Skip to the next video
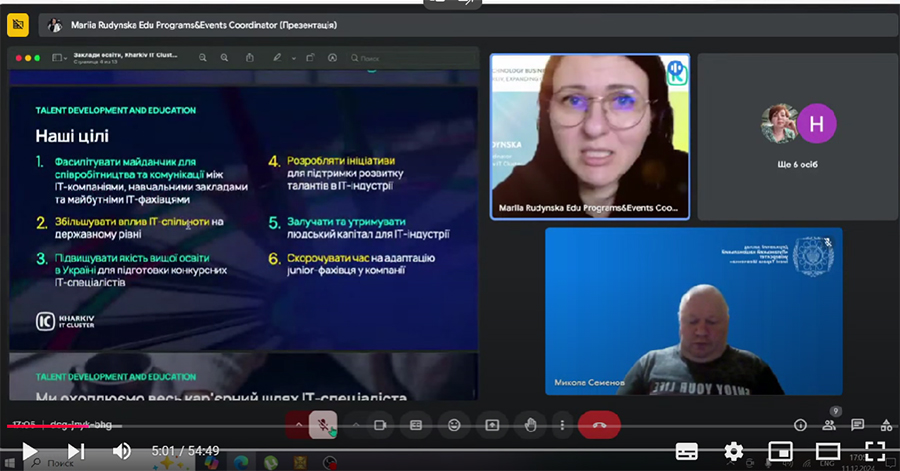The image size is (900, 471). click(x=76, y=451)
